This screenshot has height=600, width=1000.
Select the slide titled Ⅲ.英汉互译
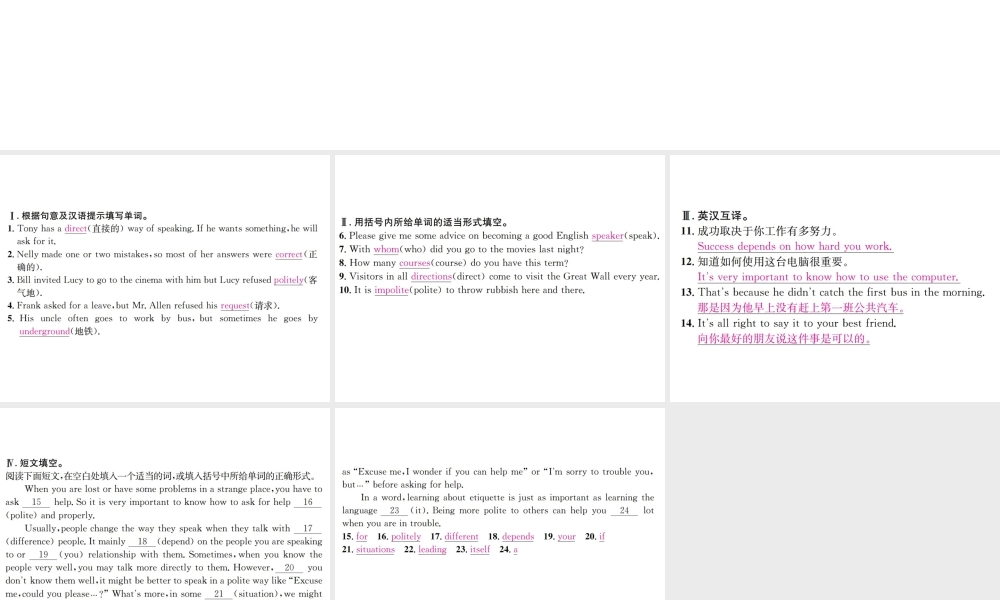(835, 278)
